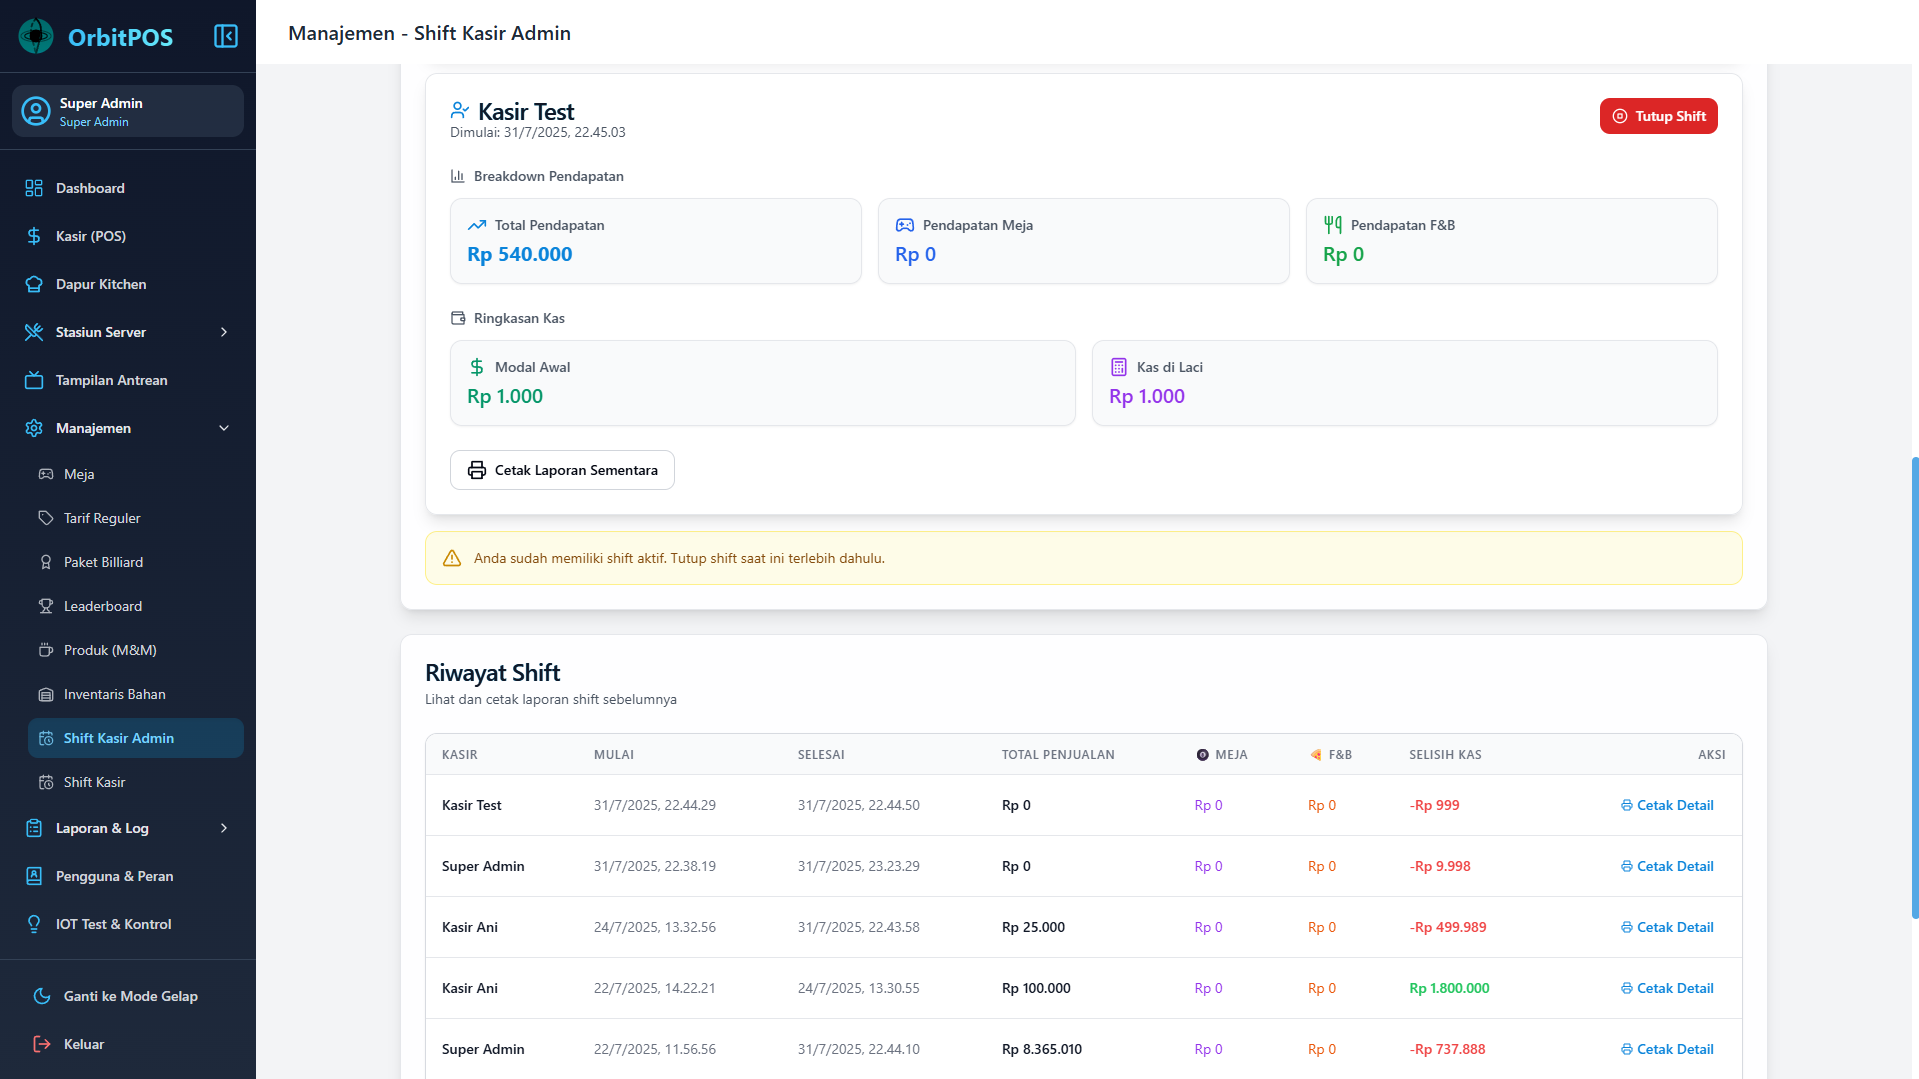Viewport: 1919px width, 1079px height.
Task: Collapse the sidebar with the toggle icon
Action: 226,35
